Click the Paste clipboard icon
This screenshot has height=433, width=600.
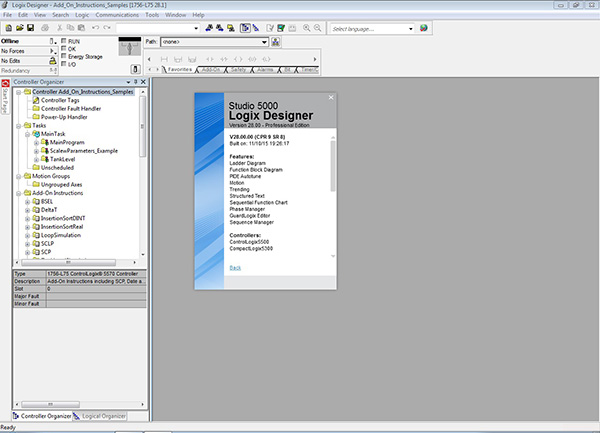(x=81, y=28)
